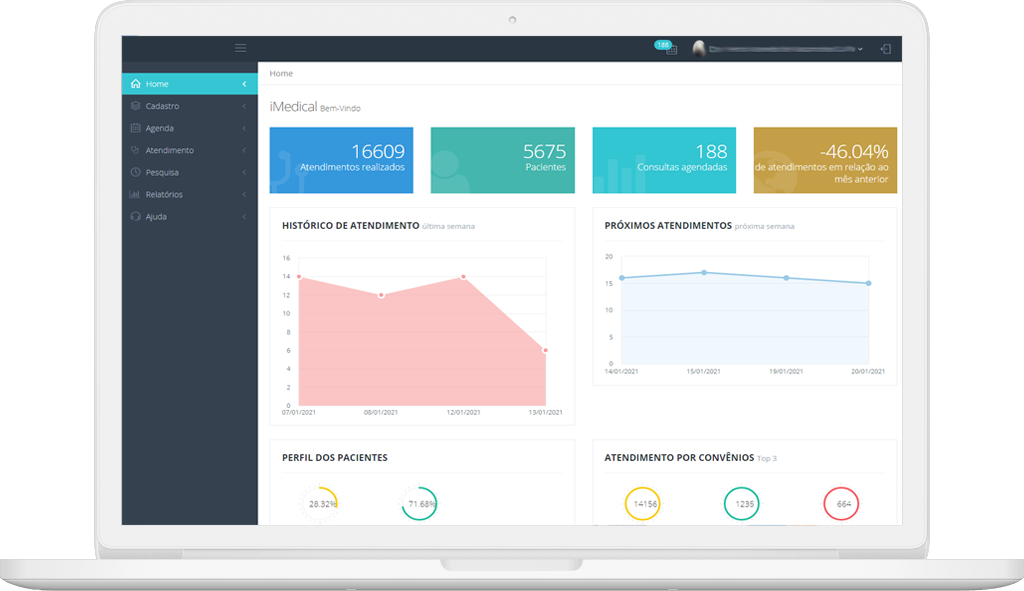
Task: Click the Perfil dos Pacientes heading
Action: click(x=334, y=458)
